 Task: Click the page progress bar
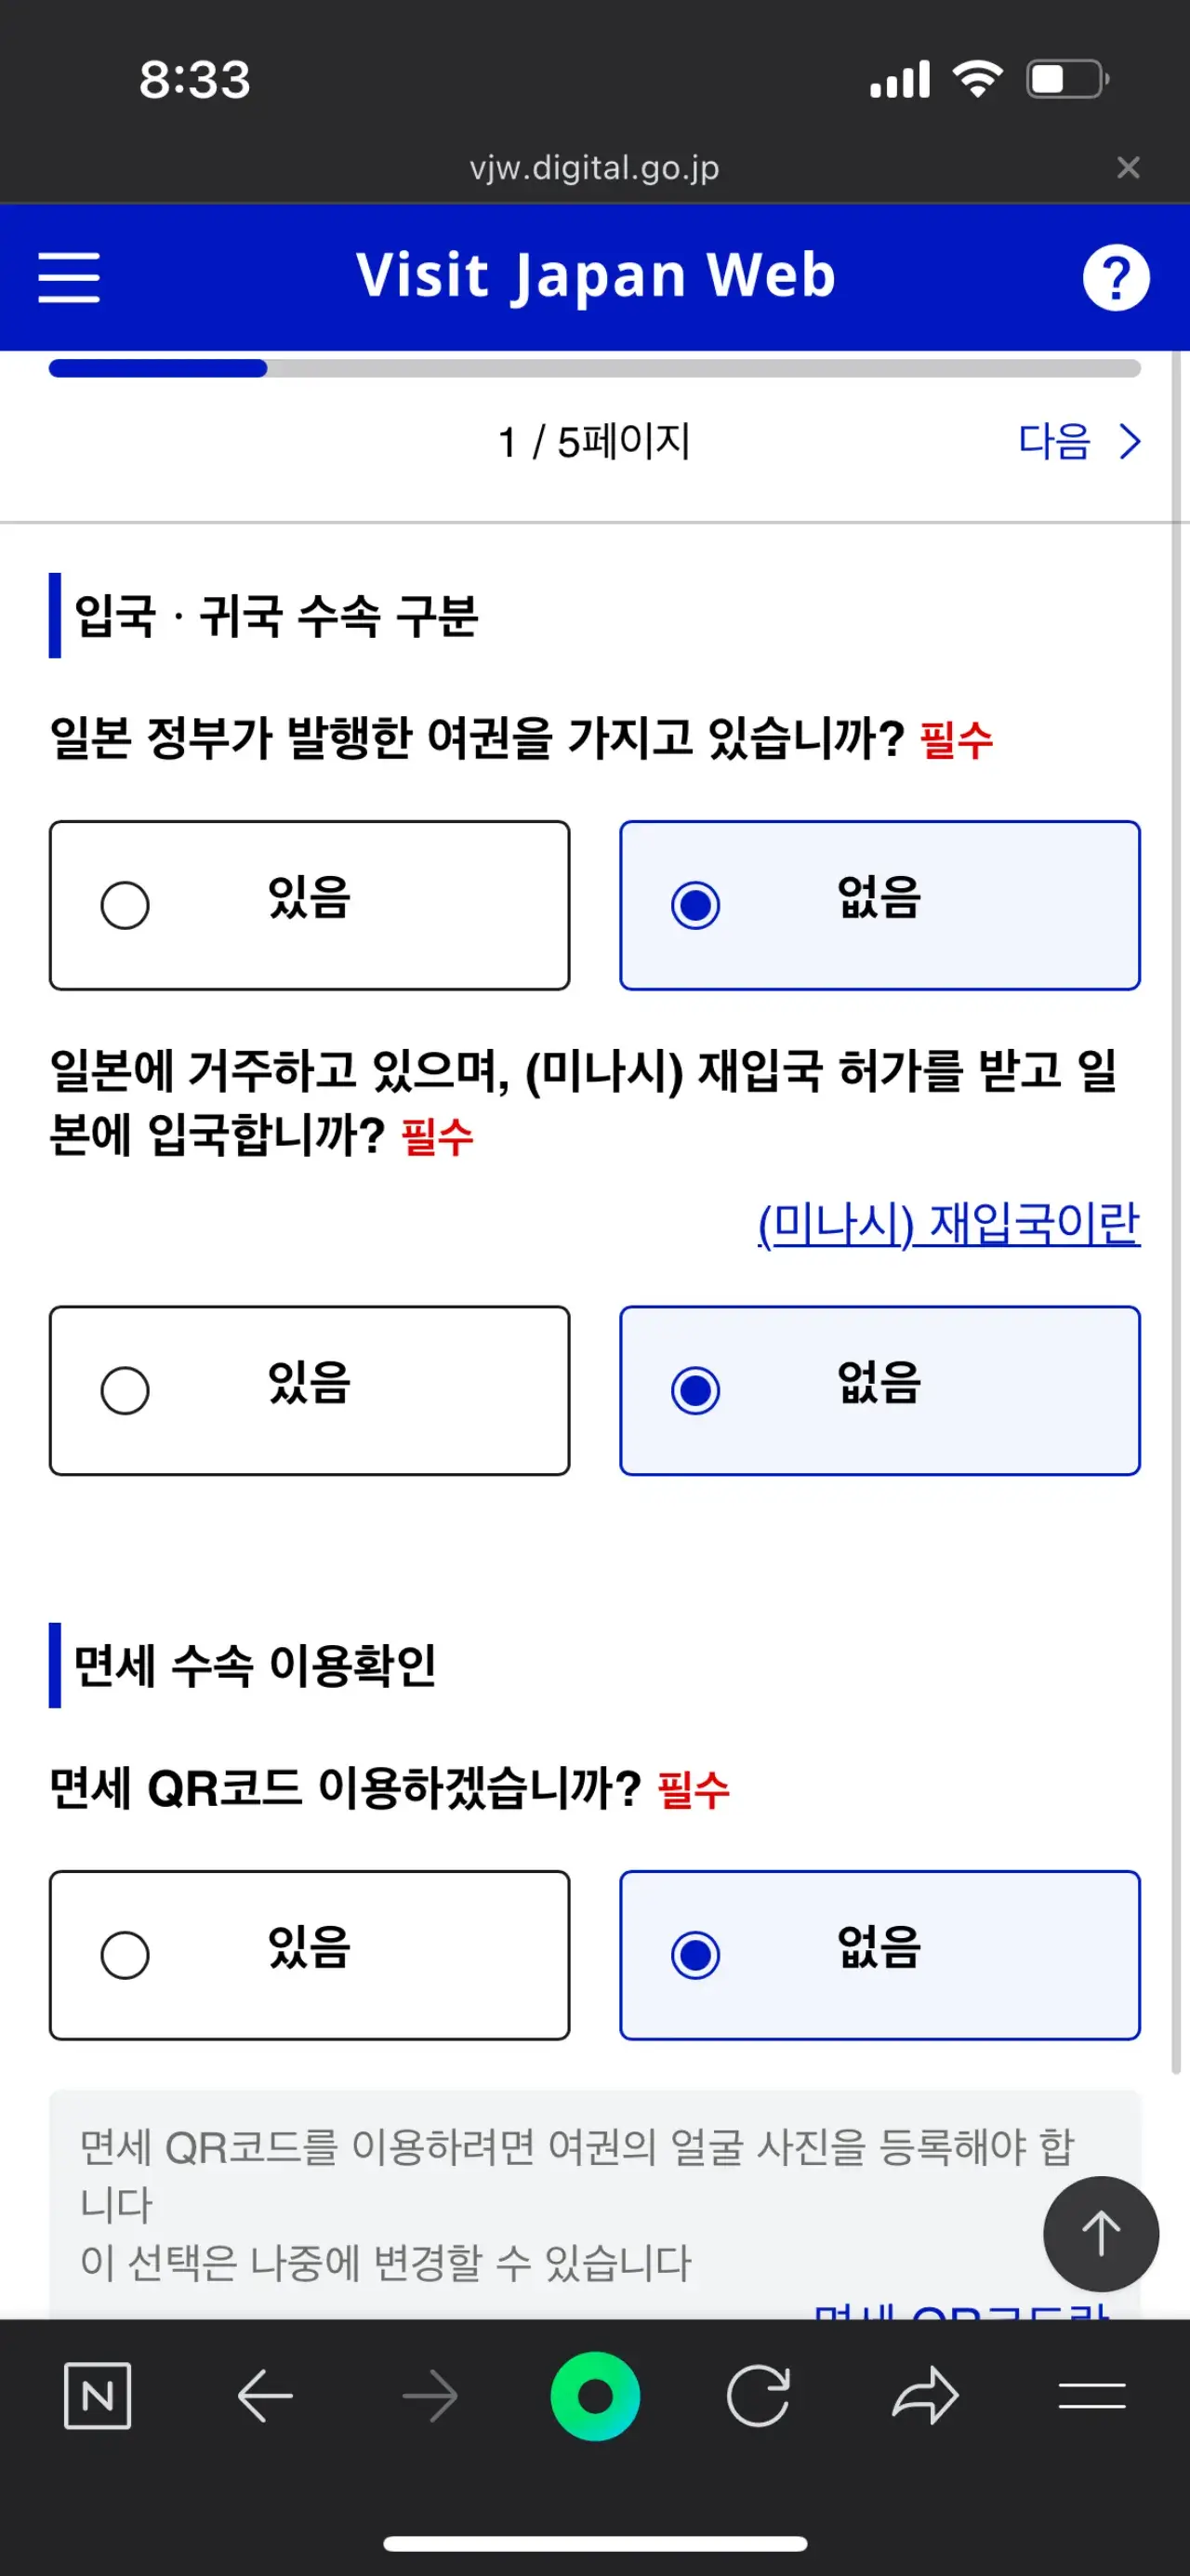click(595, 368)
